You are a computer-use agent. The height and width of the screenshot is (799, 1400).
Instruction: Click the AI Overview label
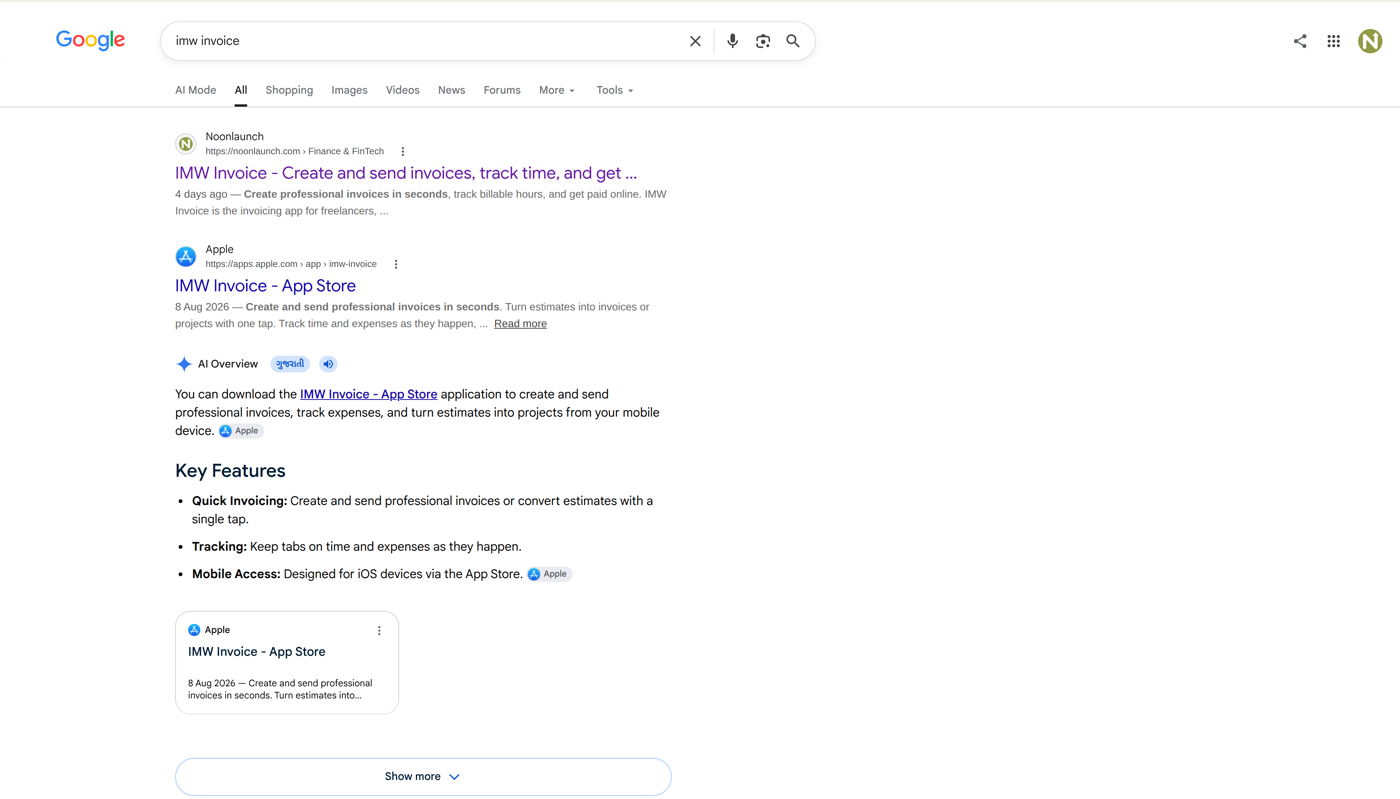tap(228, 364)
